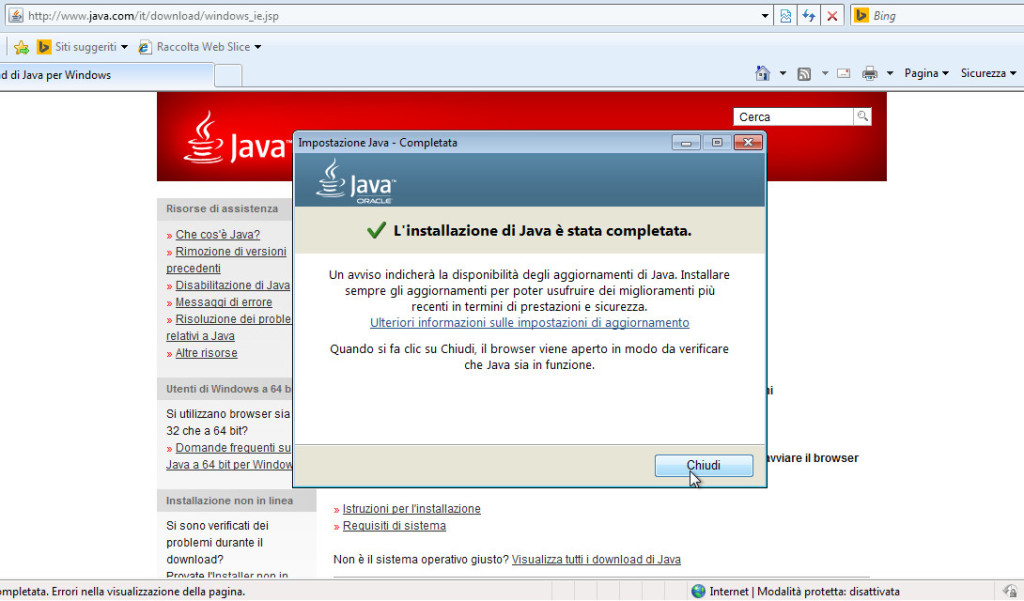Click the Java Oracle logo in dialog

pyautogui.click(x=356, y=182)
